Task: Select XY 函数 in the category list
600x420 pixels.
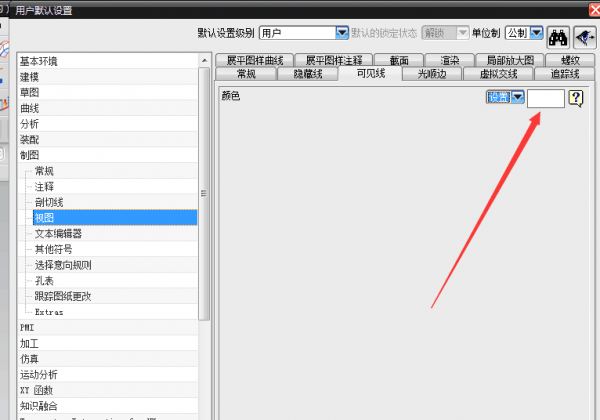Action: (108, 391)
